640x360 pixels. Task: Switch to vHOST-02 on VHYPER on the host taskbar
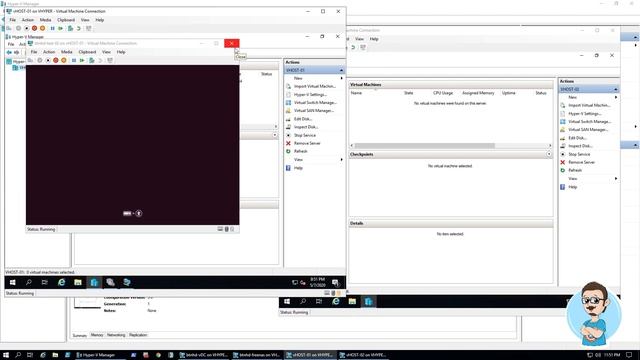(363, 355)
